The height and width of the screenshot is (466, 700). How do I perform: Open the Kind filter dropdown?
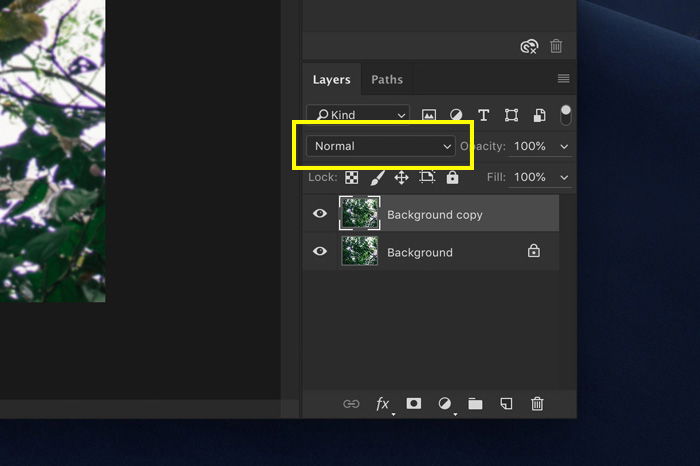click(358, 115)
